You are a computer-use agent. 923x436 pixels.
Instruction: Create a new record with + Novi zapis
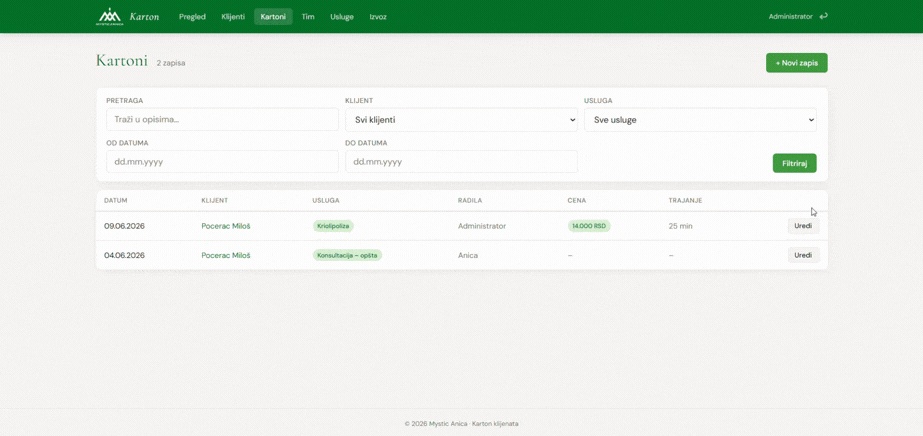(796, 63)
